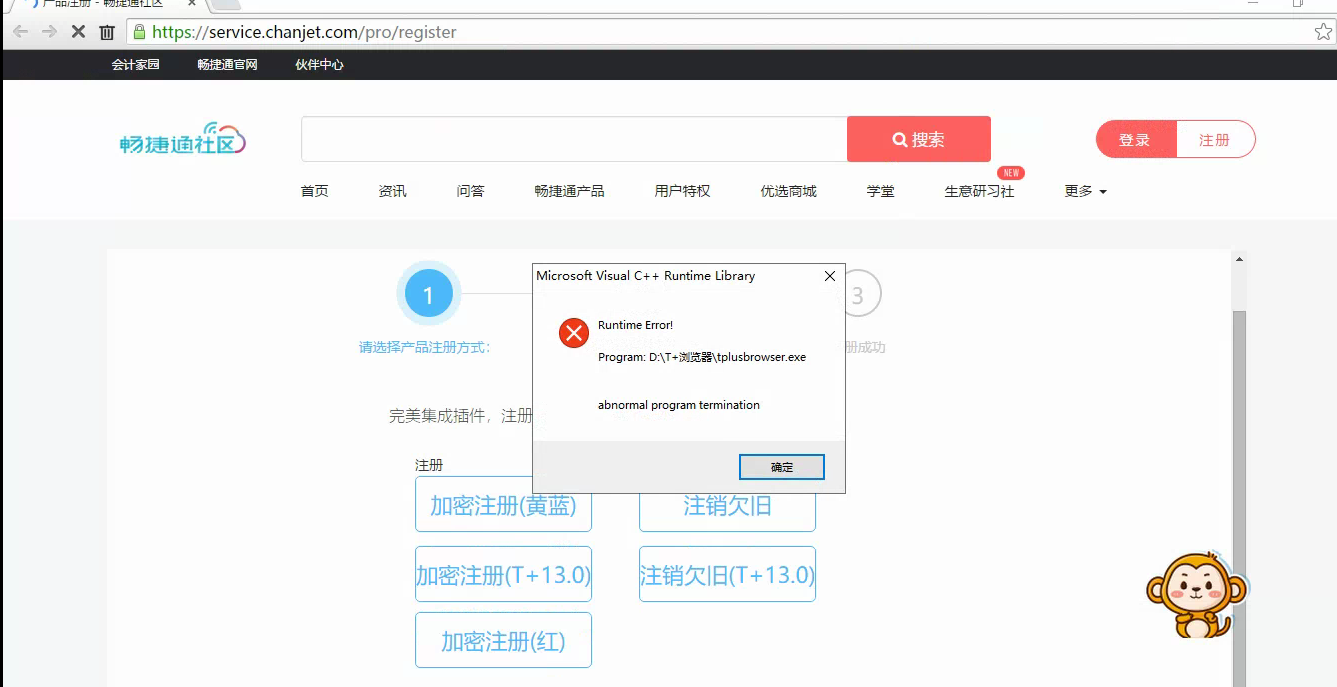
Task: Choose 加密注册(黄蓝) registration option
Action: [x=503, y=505]
